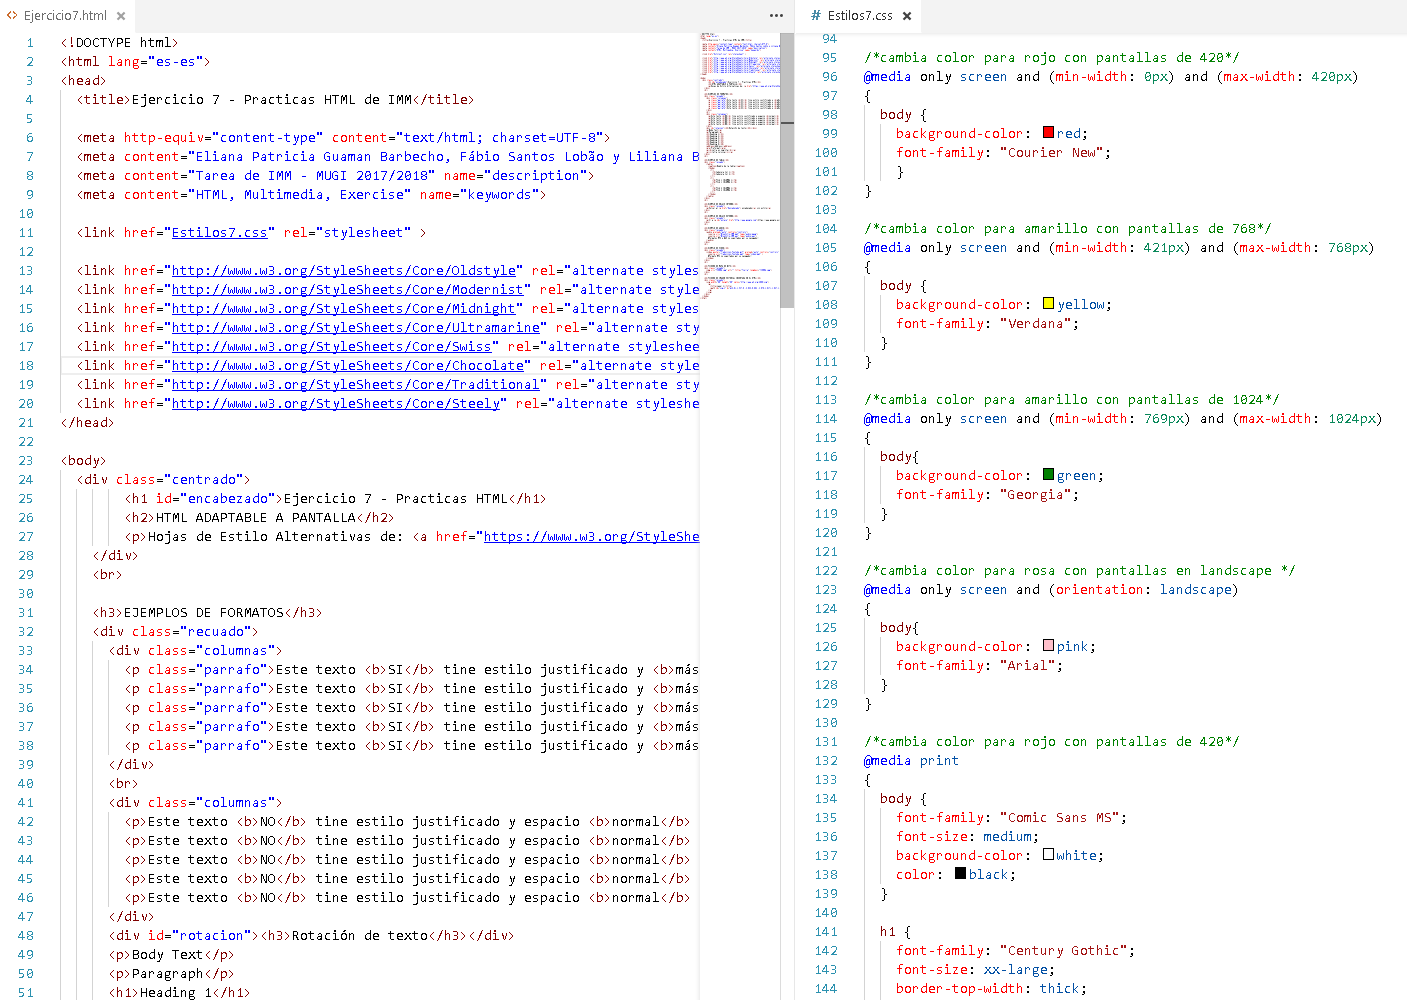
Task: Click the HTML editor vertical scrollbar
Action: coord(787,170)
